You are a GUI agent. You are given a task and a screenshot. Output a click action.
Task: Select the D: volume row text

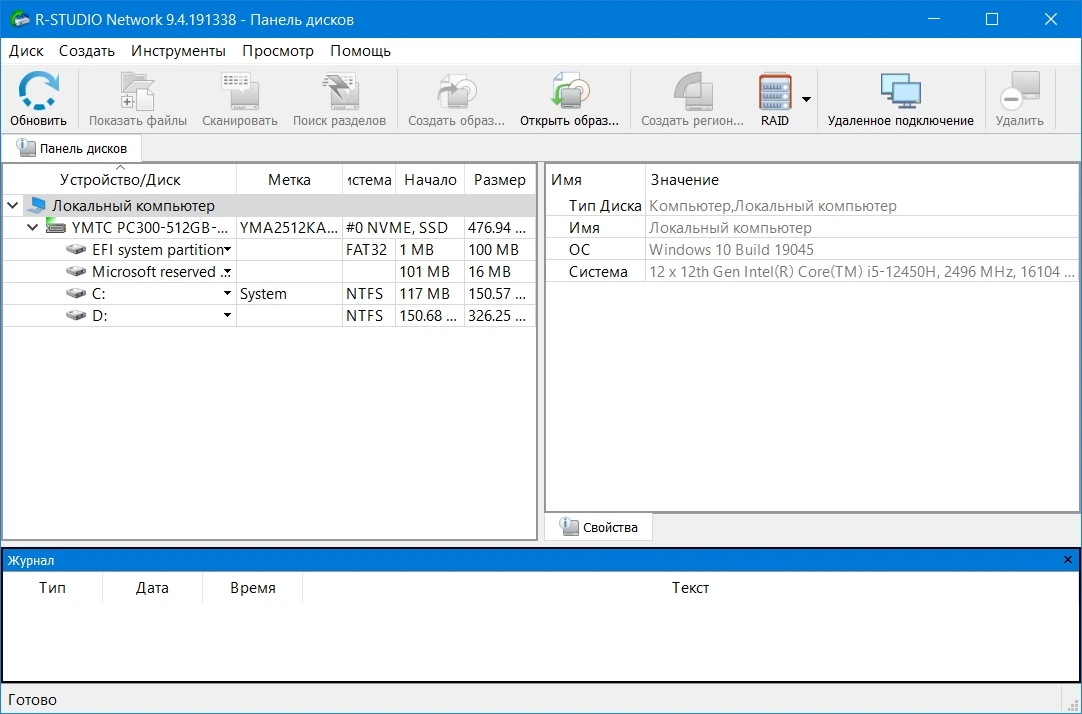click(x=99, y=316)
